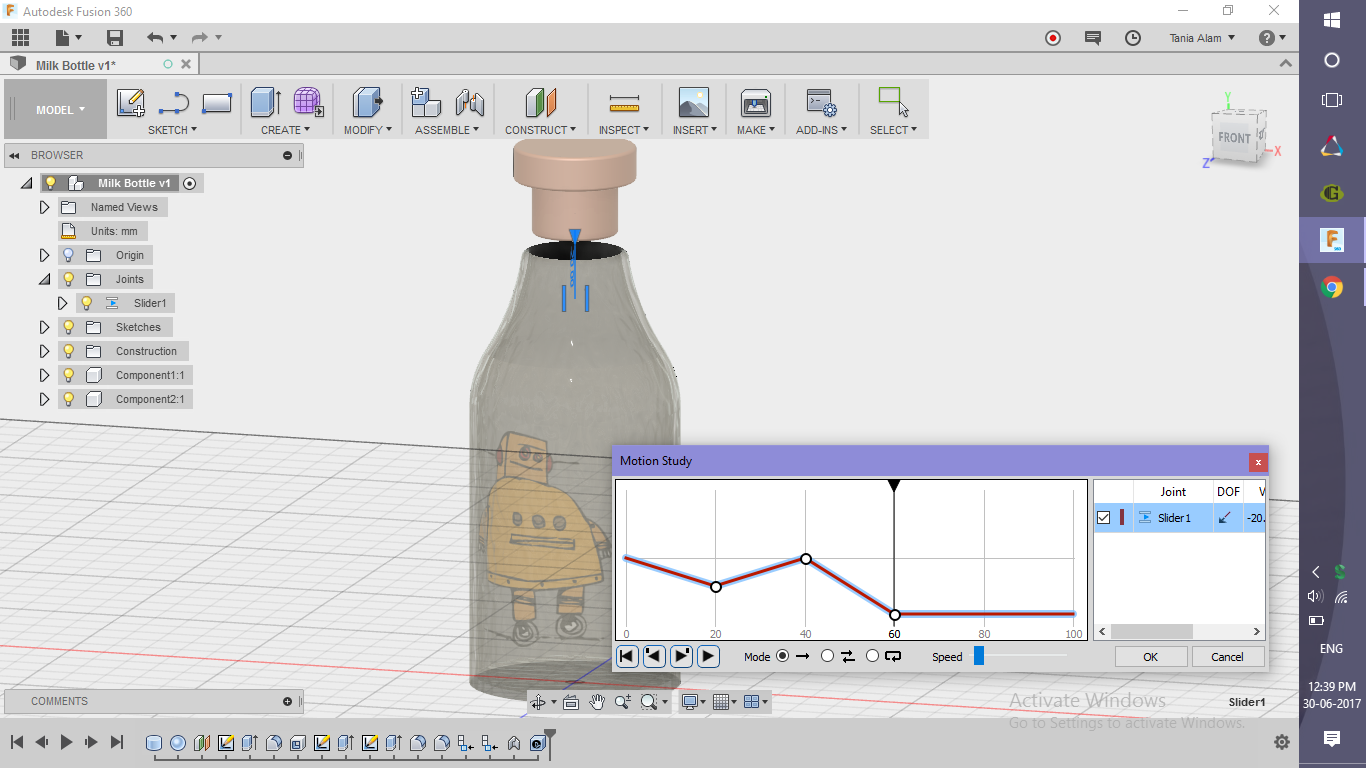This screenshot has width=1366, height=768.
Task: Click the record button in title bar
Action: pos(1053,38)
